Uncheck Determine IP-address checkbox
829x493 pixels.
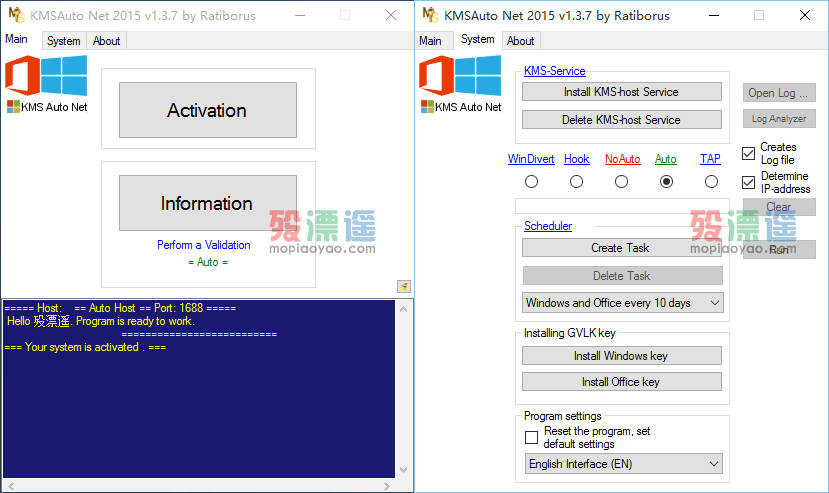point(748,182)
